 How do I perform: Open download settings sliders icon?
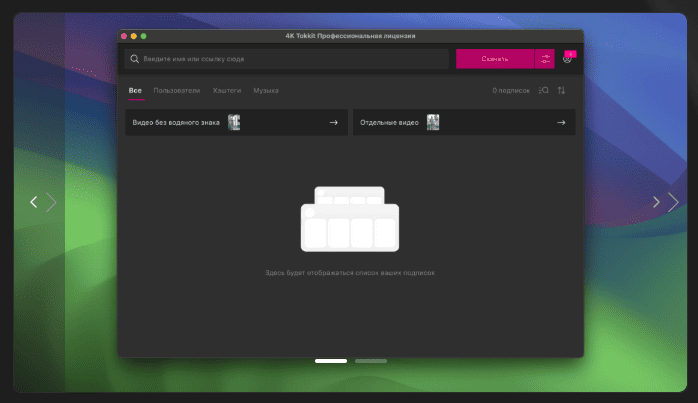pos(545,59)
